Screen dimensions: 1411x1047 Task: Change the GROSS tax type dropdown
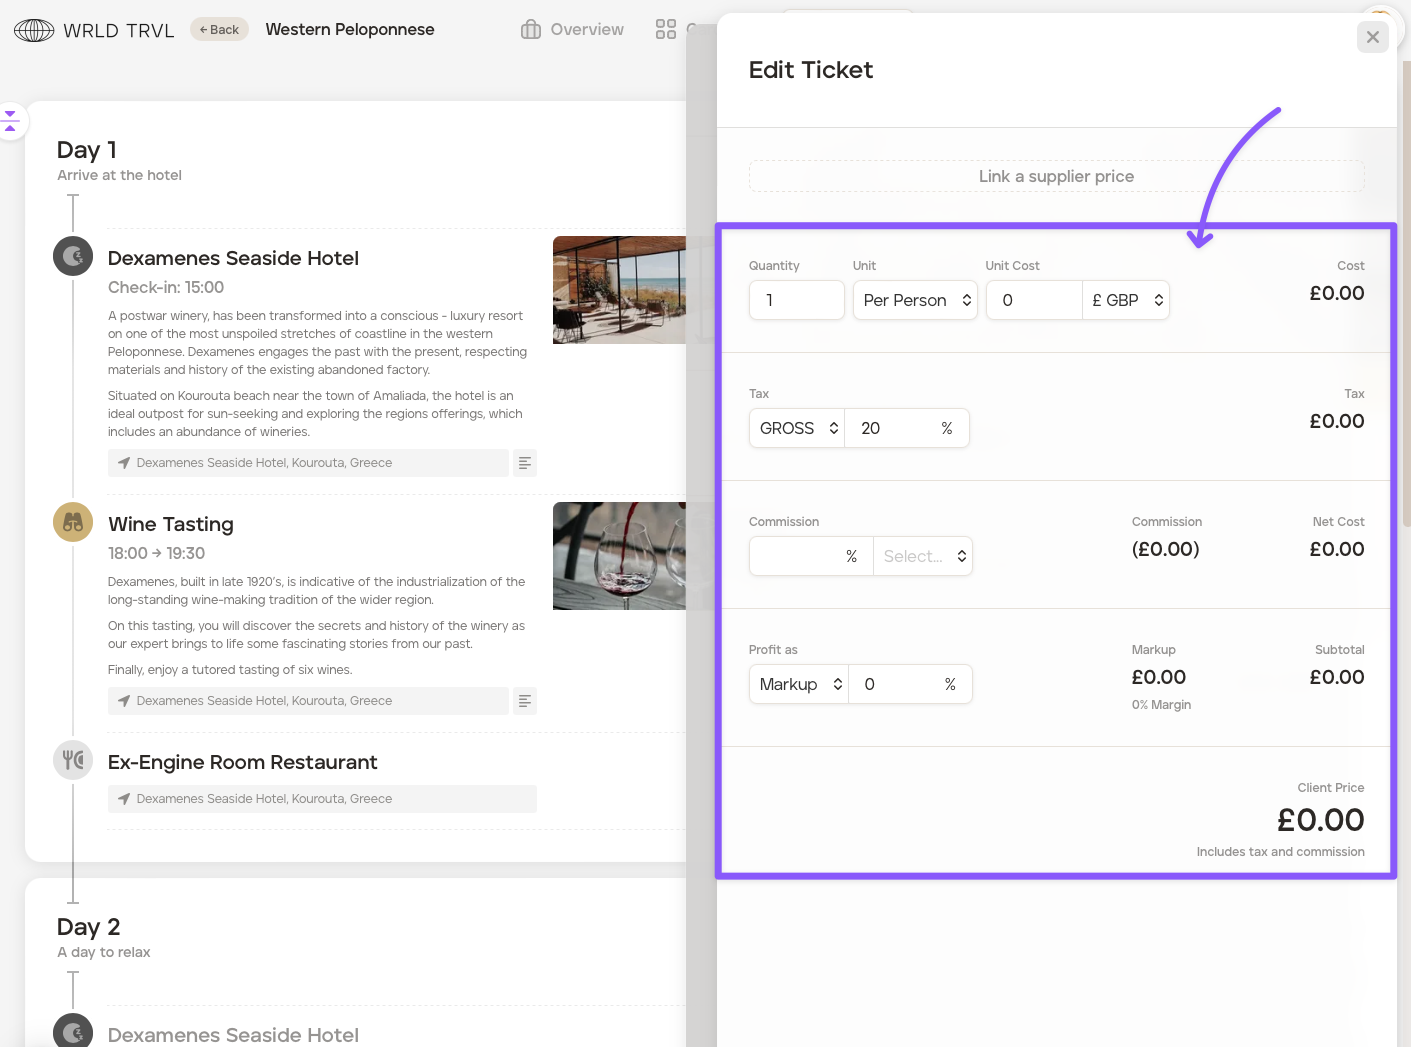click(x=797, y=428)
